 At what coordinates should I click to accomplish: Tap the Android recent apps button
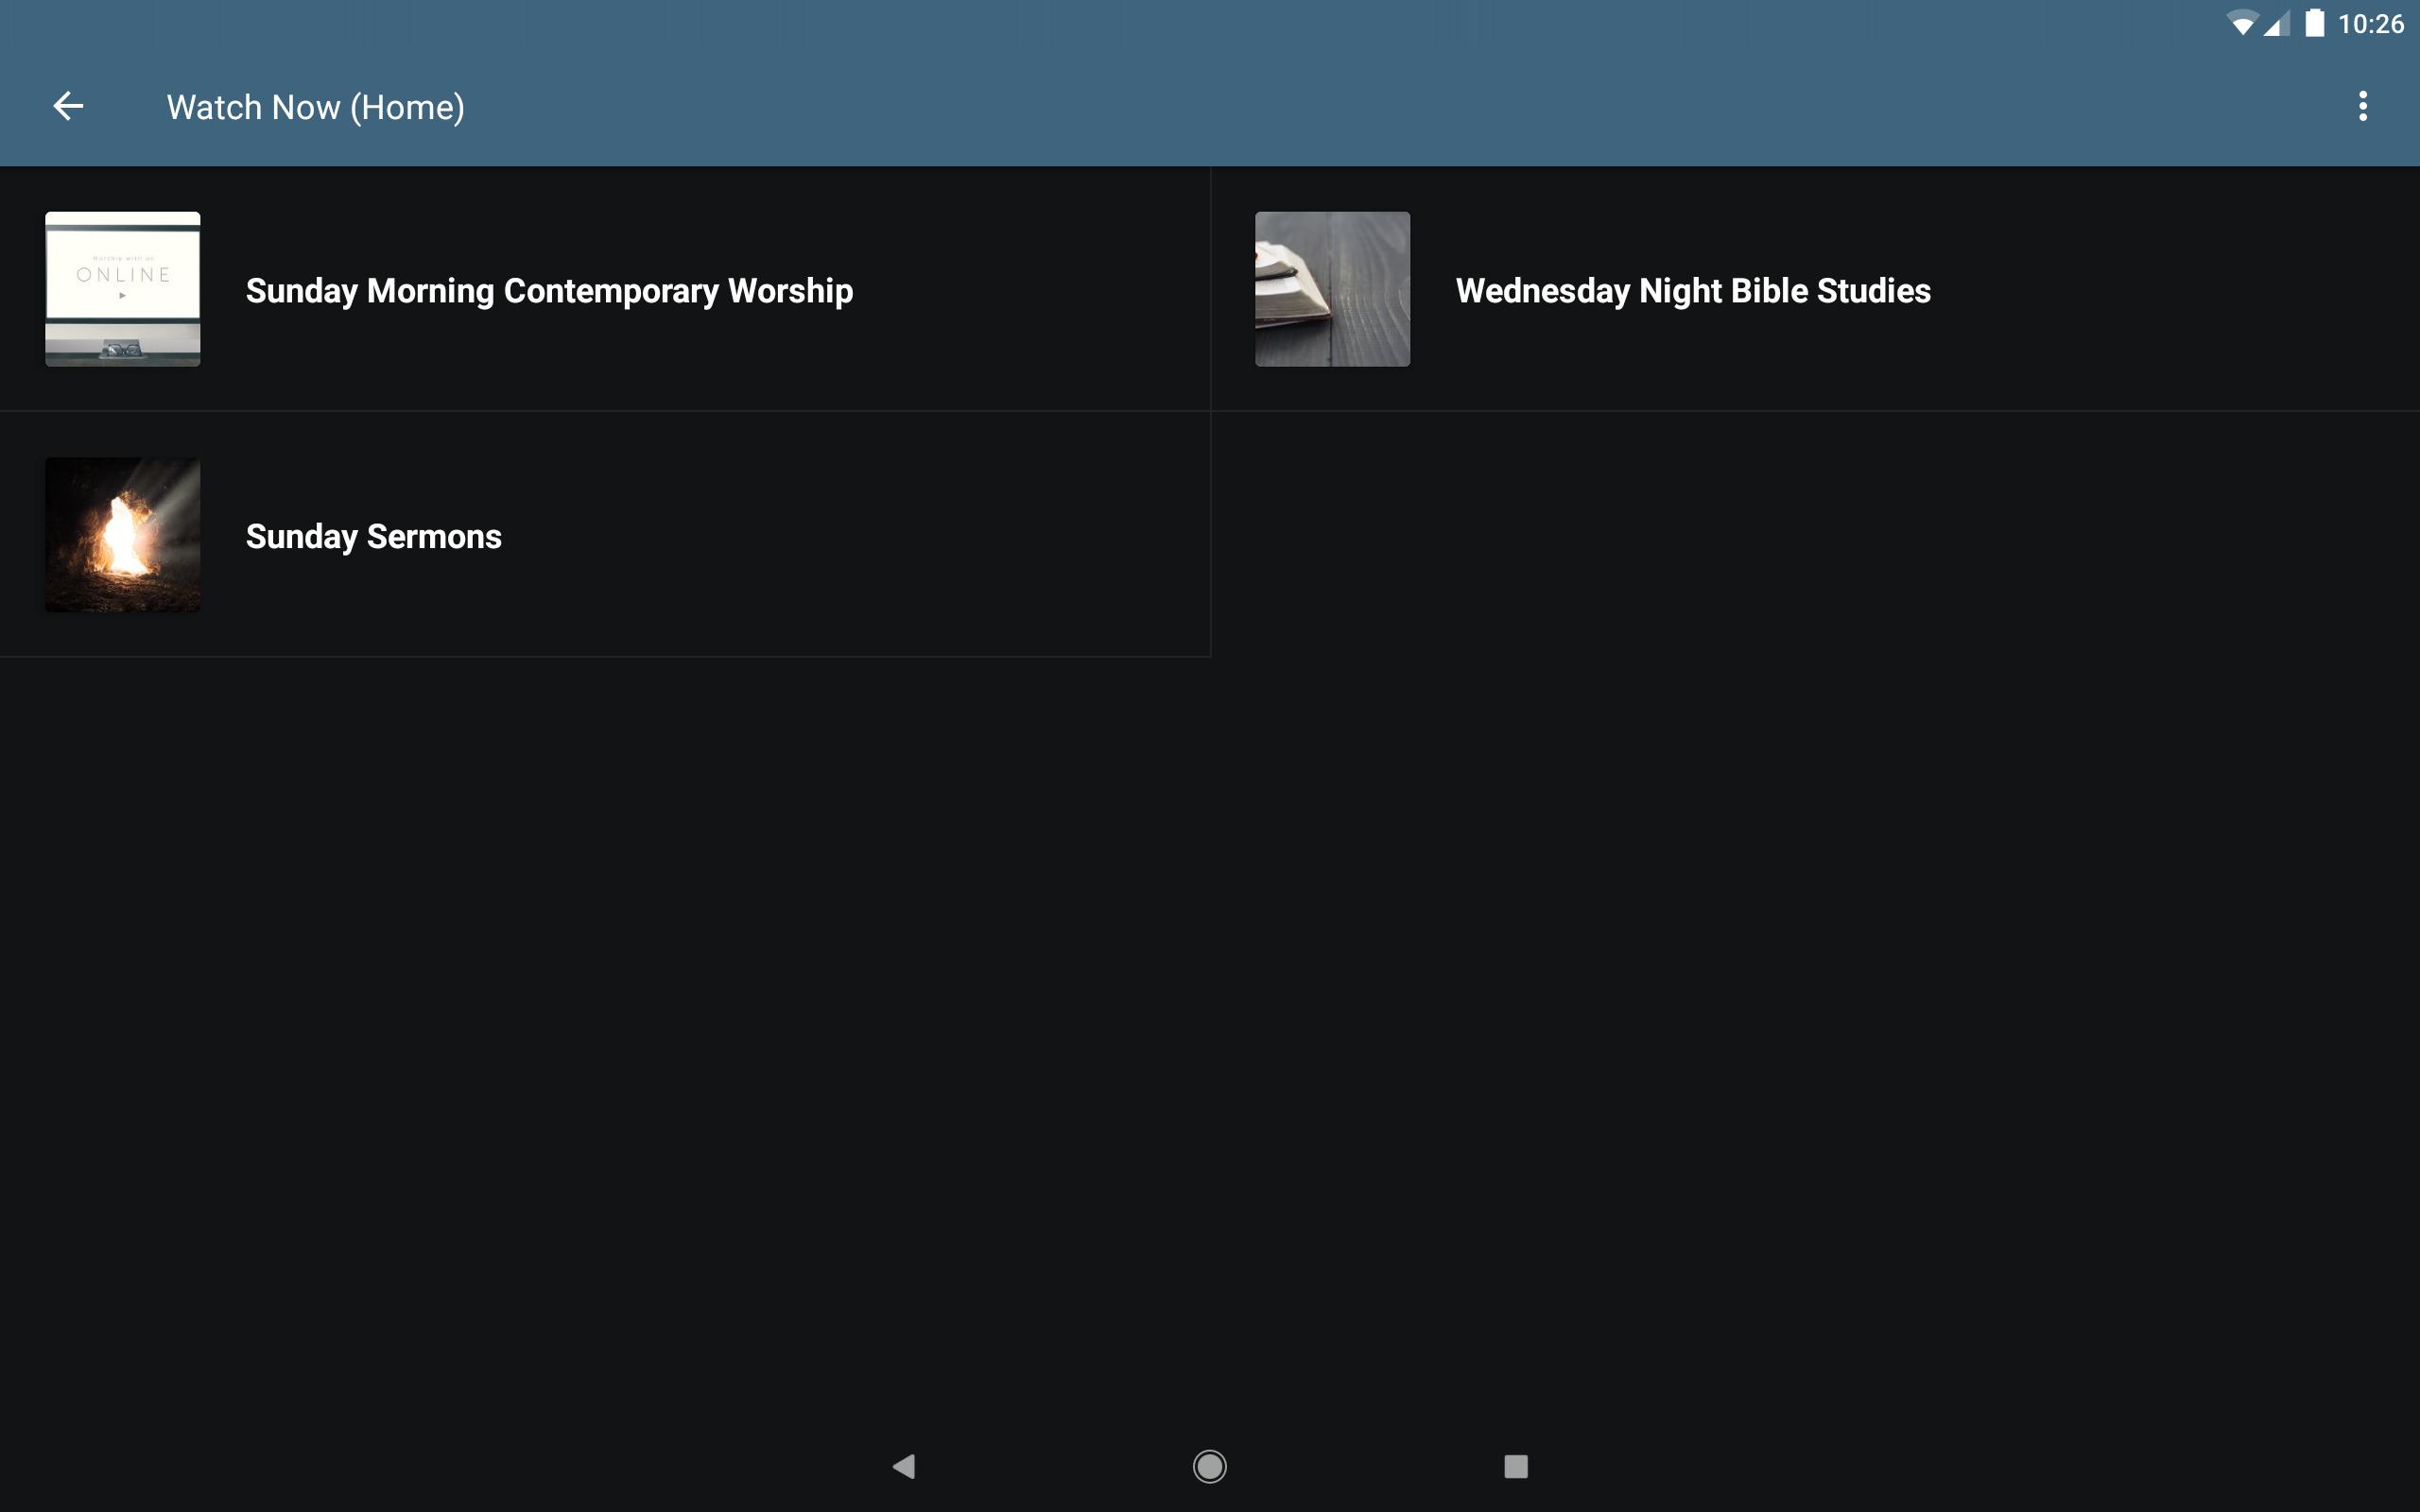pos(1516,1466)
